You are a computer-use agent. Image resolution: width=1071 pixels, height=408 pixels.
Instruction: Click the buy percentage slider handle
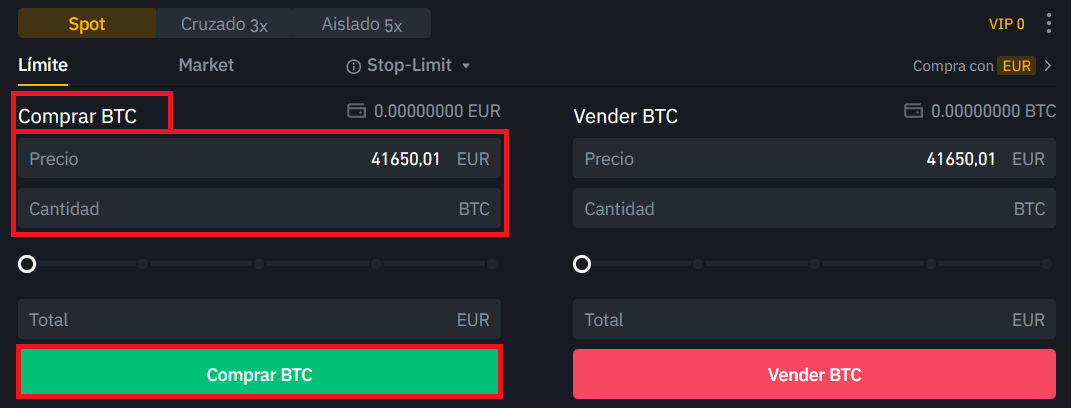(27, 264)
